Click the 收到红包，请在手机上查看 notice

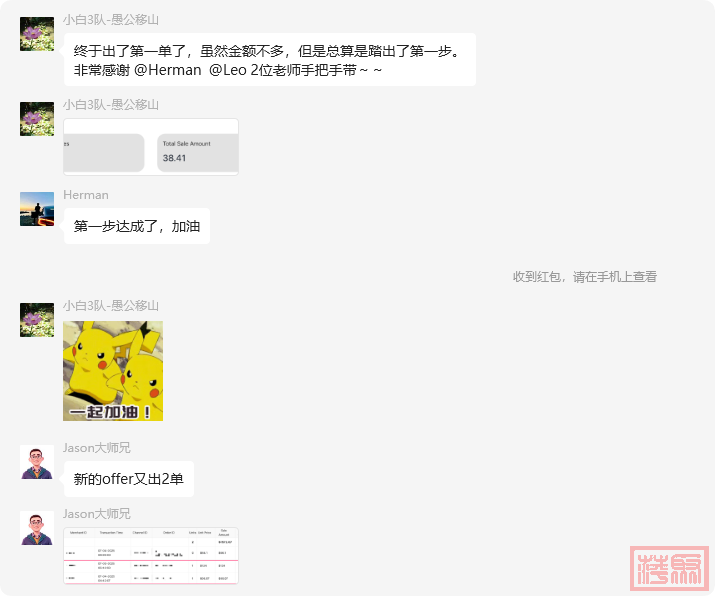point(584,277)
